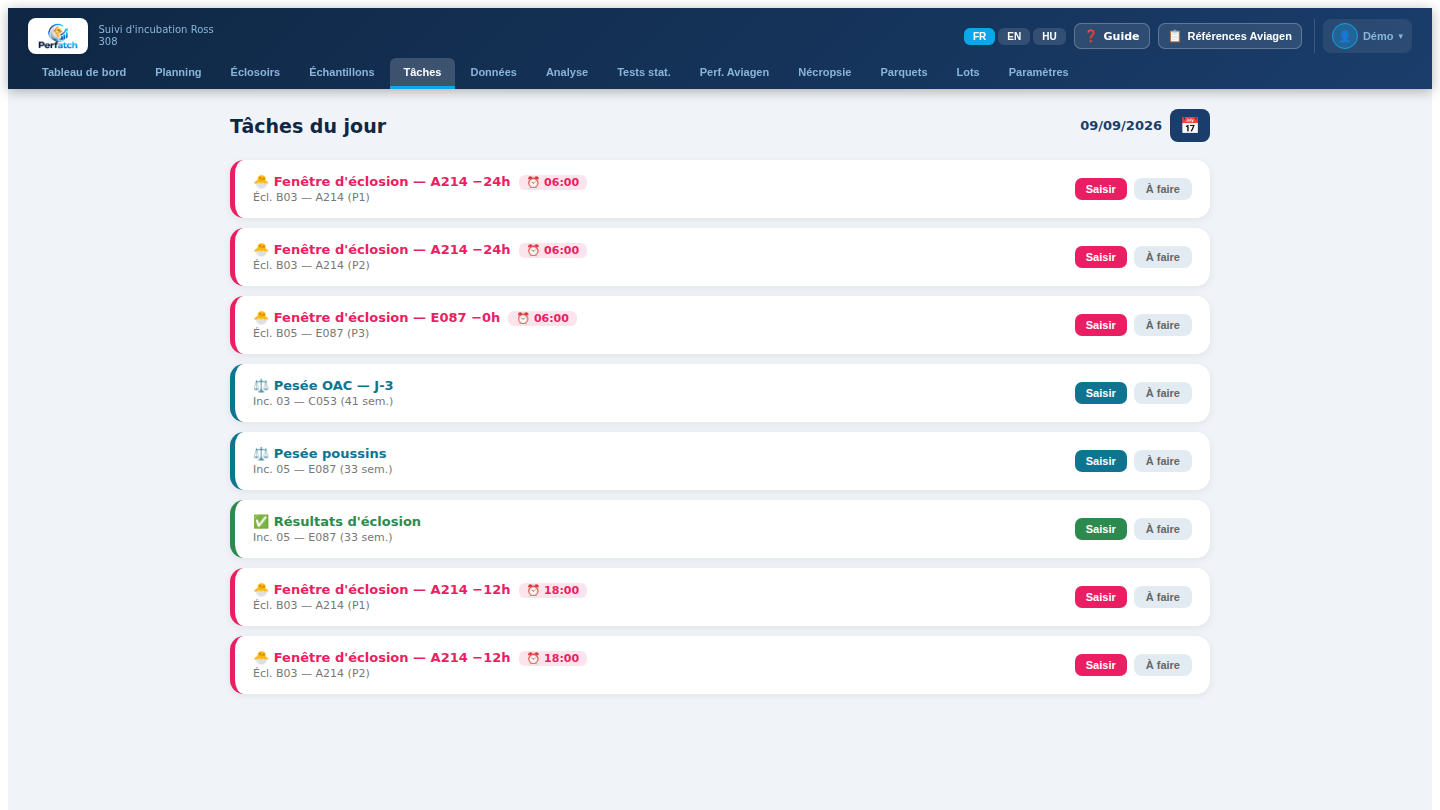1440x810 pixels.
Task: Go to the Tableau de bord tab
Action: tap(84, 72)
